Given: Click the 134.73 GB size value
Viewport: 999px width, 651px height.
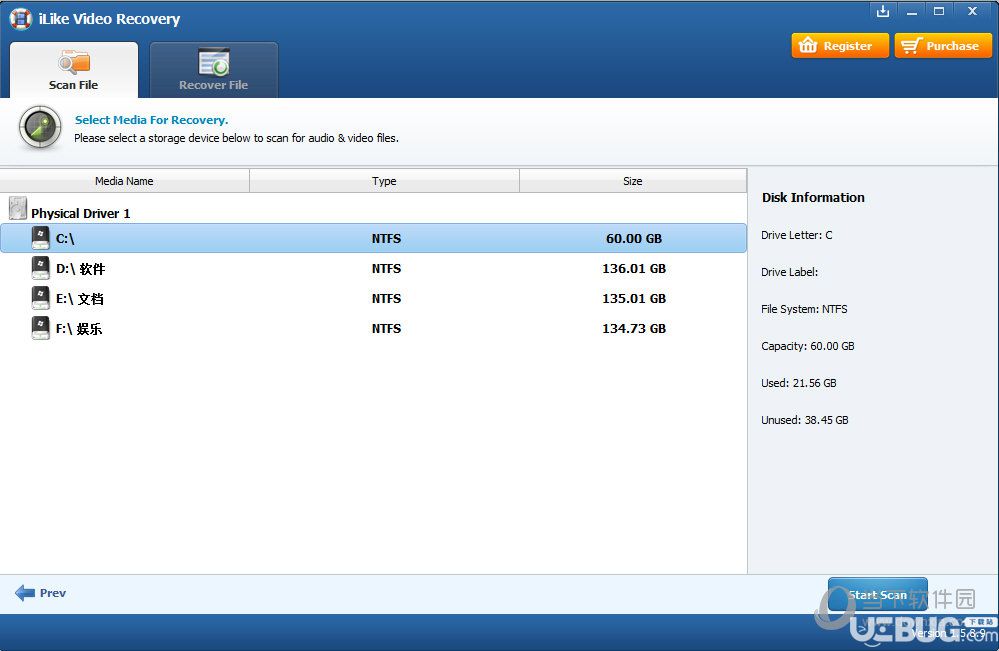Looking at the screenshot, I should (x=634, y=329).
